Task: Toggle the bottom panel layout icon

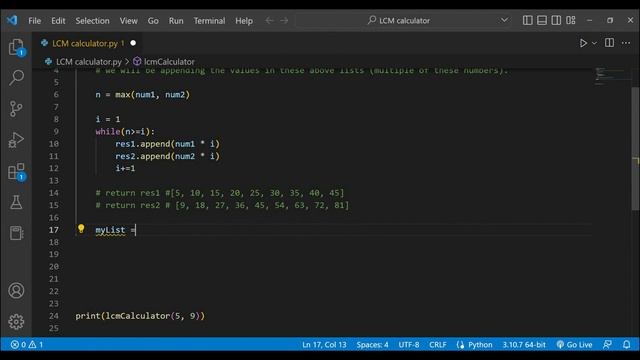Action: point(542,20)
